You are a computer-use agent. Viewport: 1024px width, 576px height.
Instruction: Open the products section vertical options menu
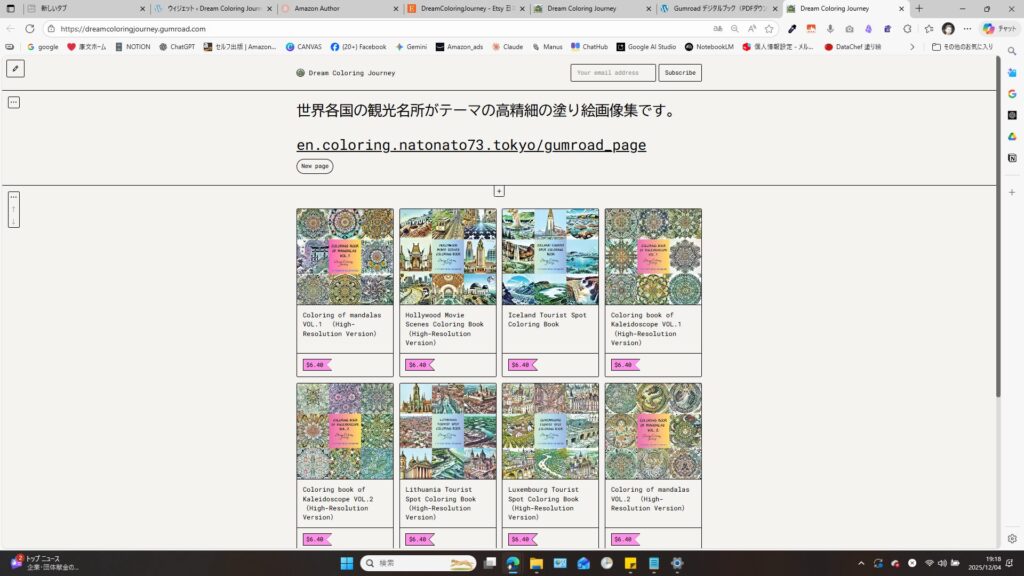(x=14, y=210)
